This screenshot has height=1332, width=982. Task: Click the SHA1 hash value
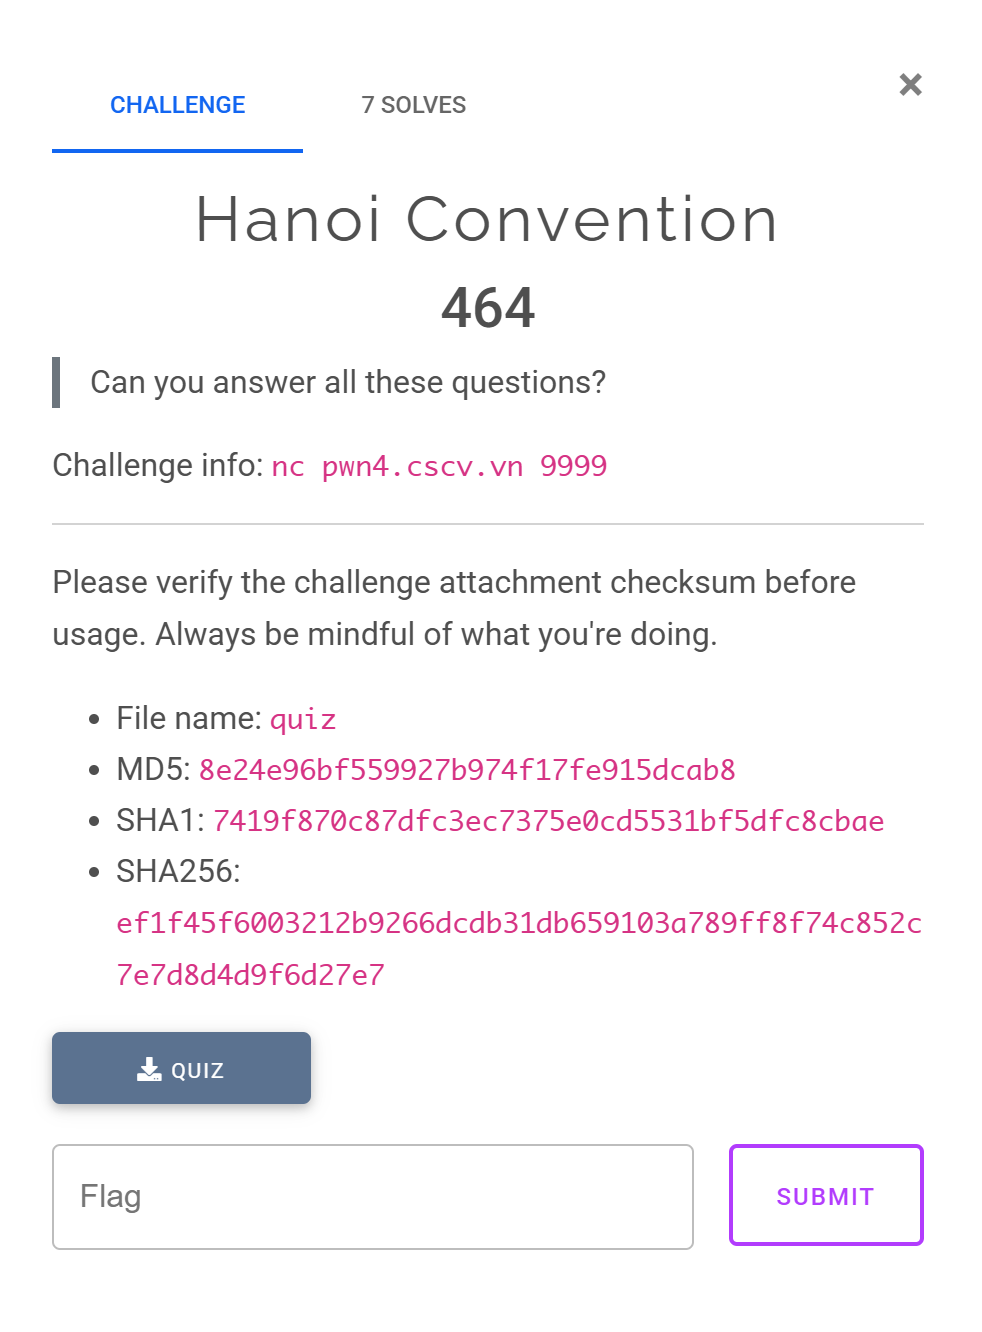[548, 821]
